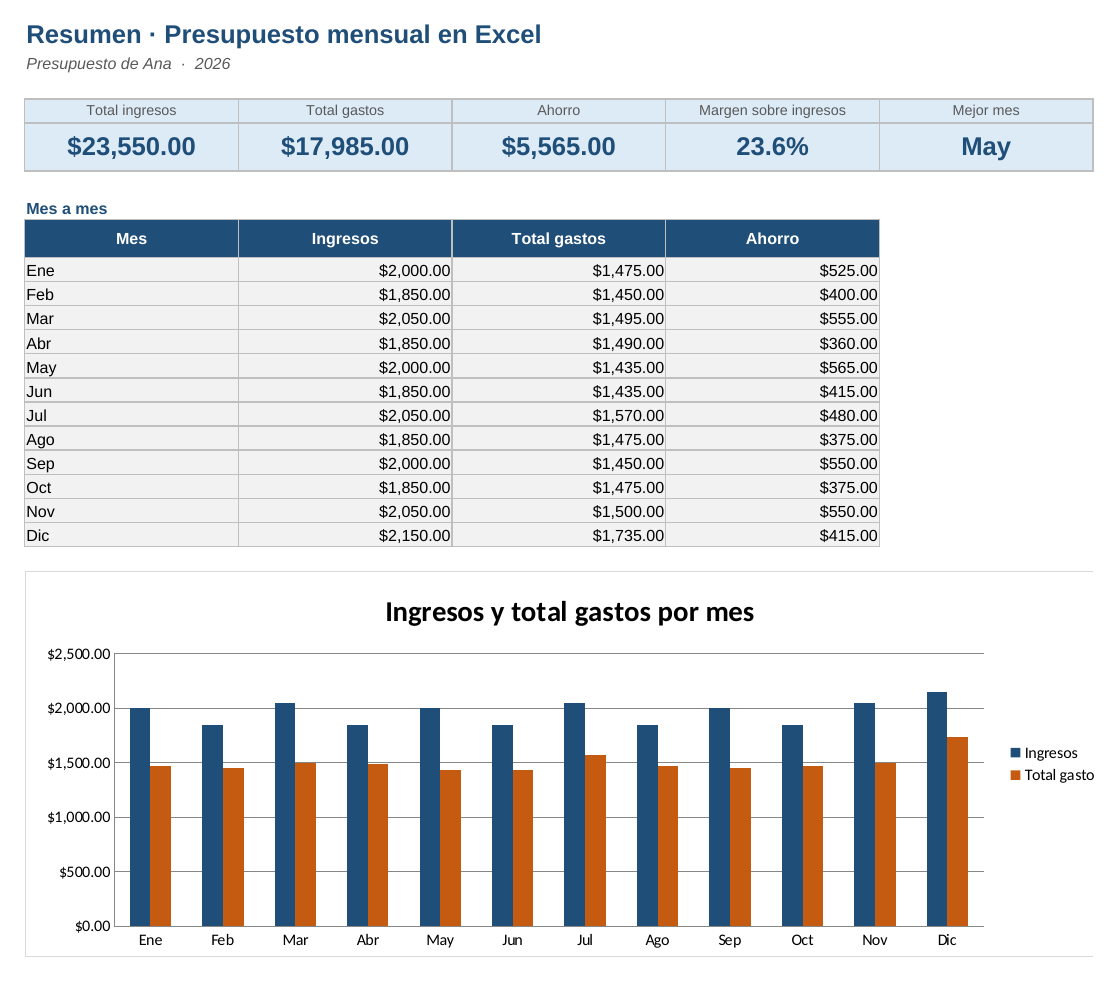Select Mar expenses cell $1,495.00
The width and height of the screenshot is (1118, 981).
pos(558,319)
